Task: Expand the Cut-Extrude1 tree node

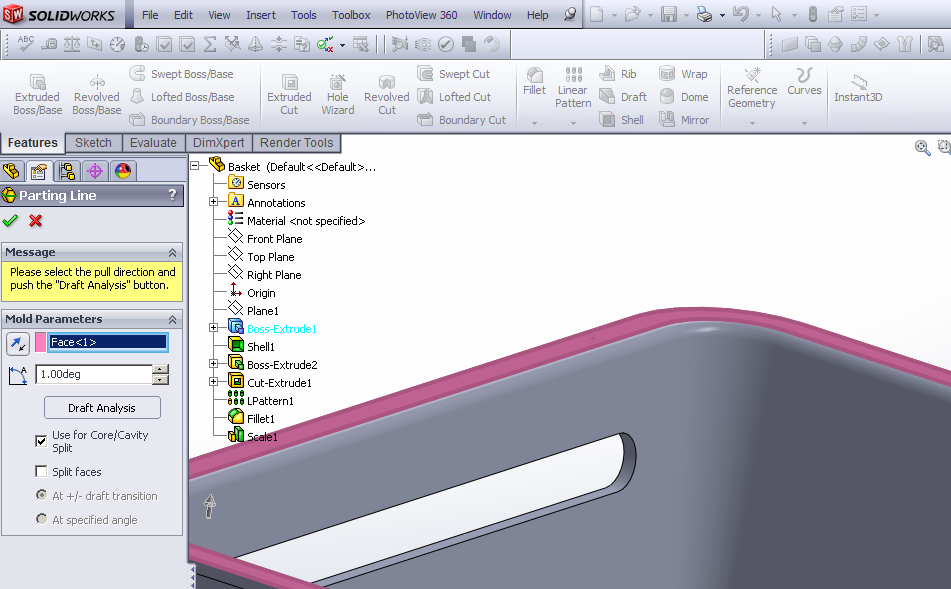Action: pos(213,382)
